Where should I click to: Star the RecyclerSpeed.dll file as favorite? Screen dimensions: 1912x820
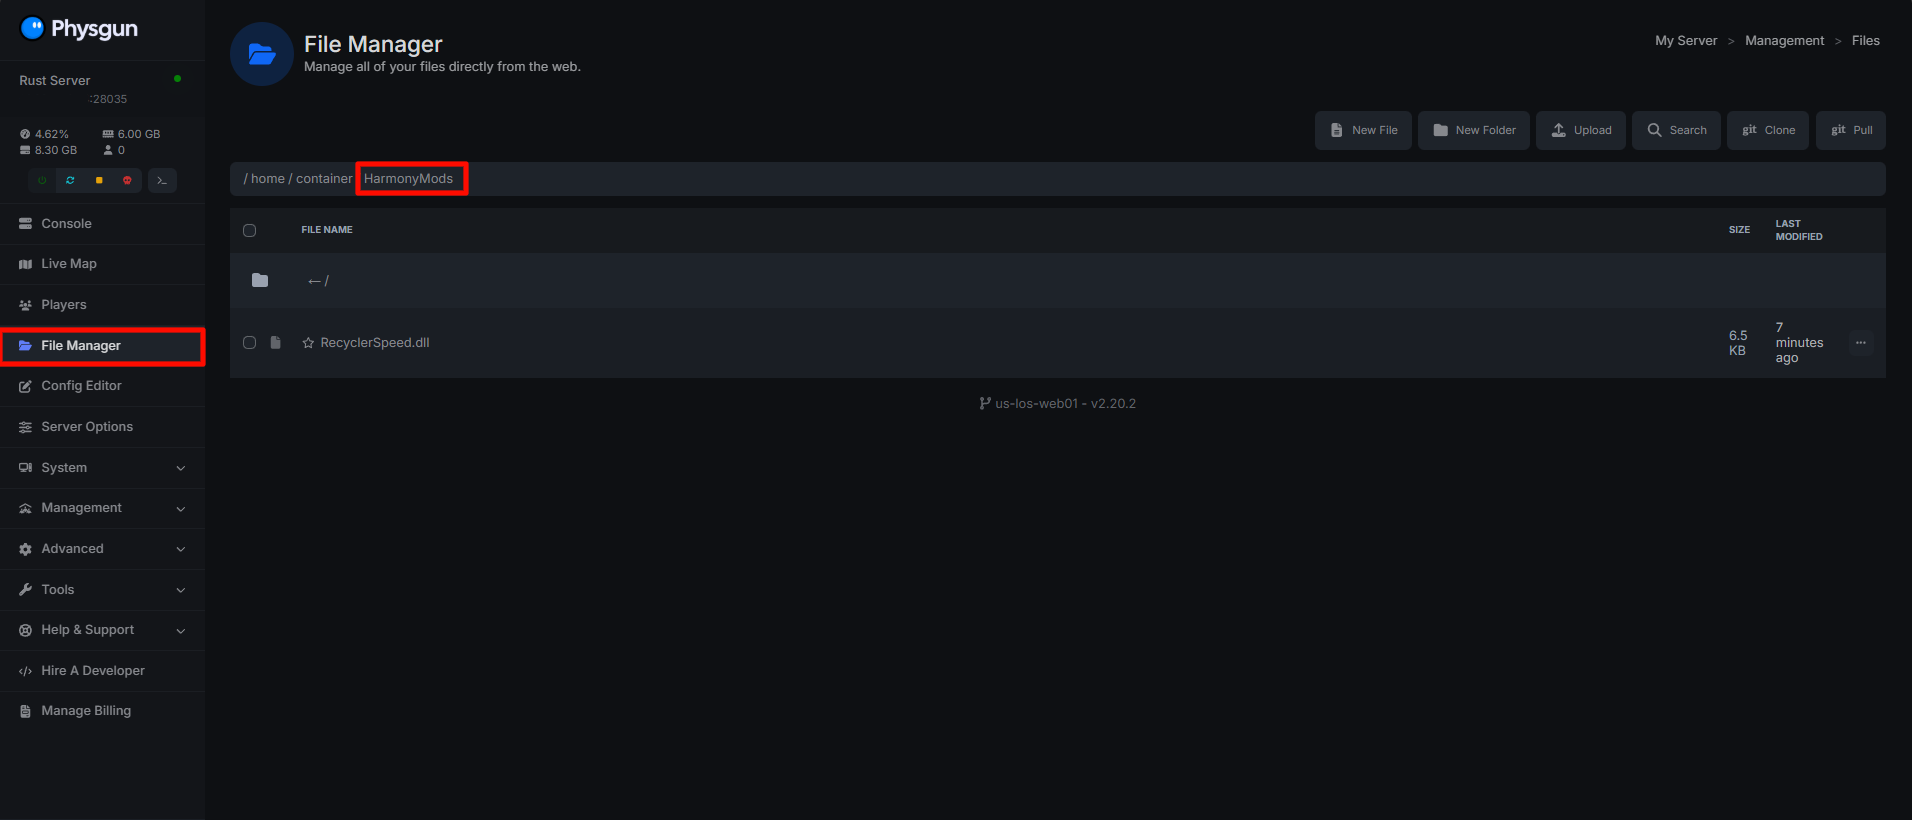coord(308,343)
